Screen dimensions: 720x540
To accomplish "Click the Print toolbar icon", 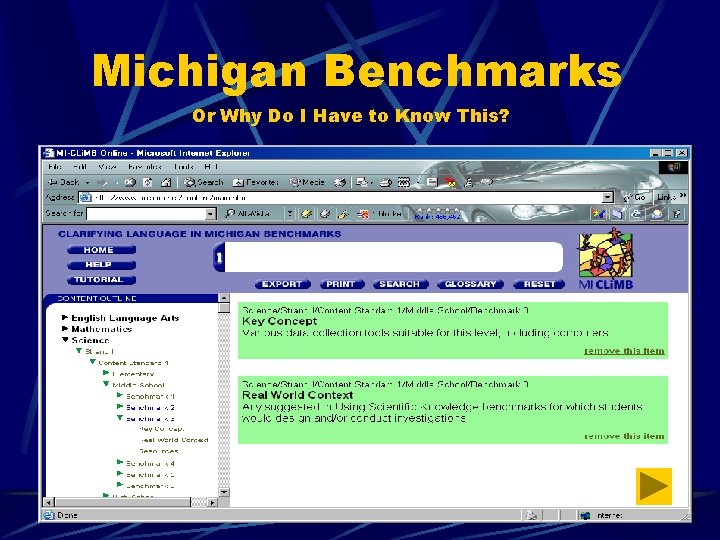I will [385, 182].
